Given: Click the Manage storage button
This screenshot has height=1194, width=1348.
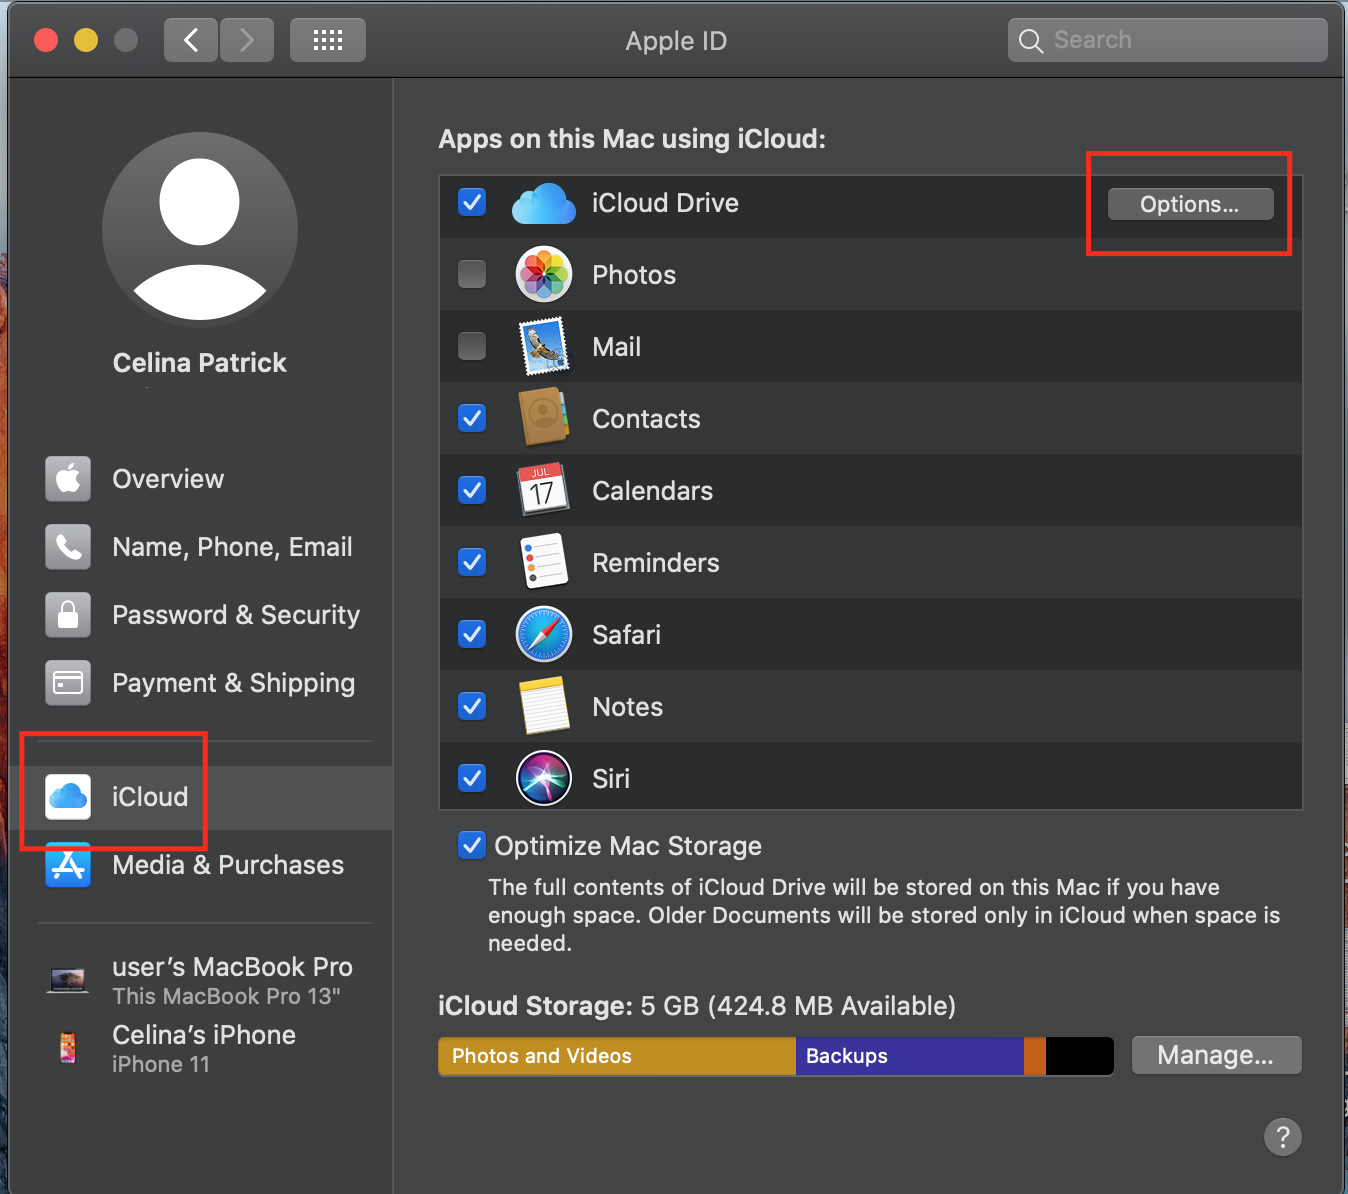Looking at the screenshot, I should click(1216, 1055).
